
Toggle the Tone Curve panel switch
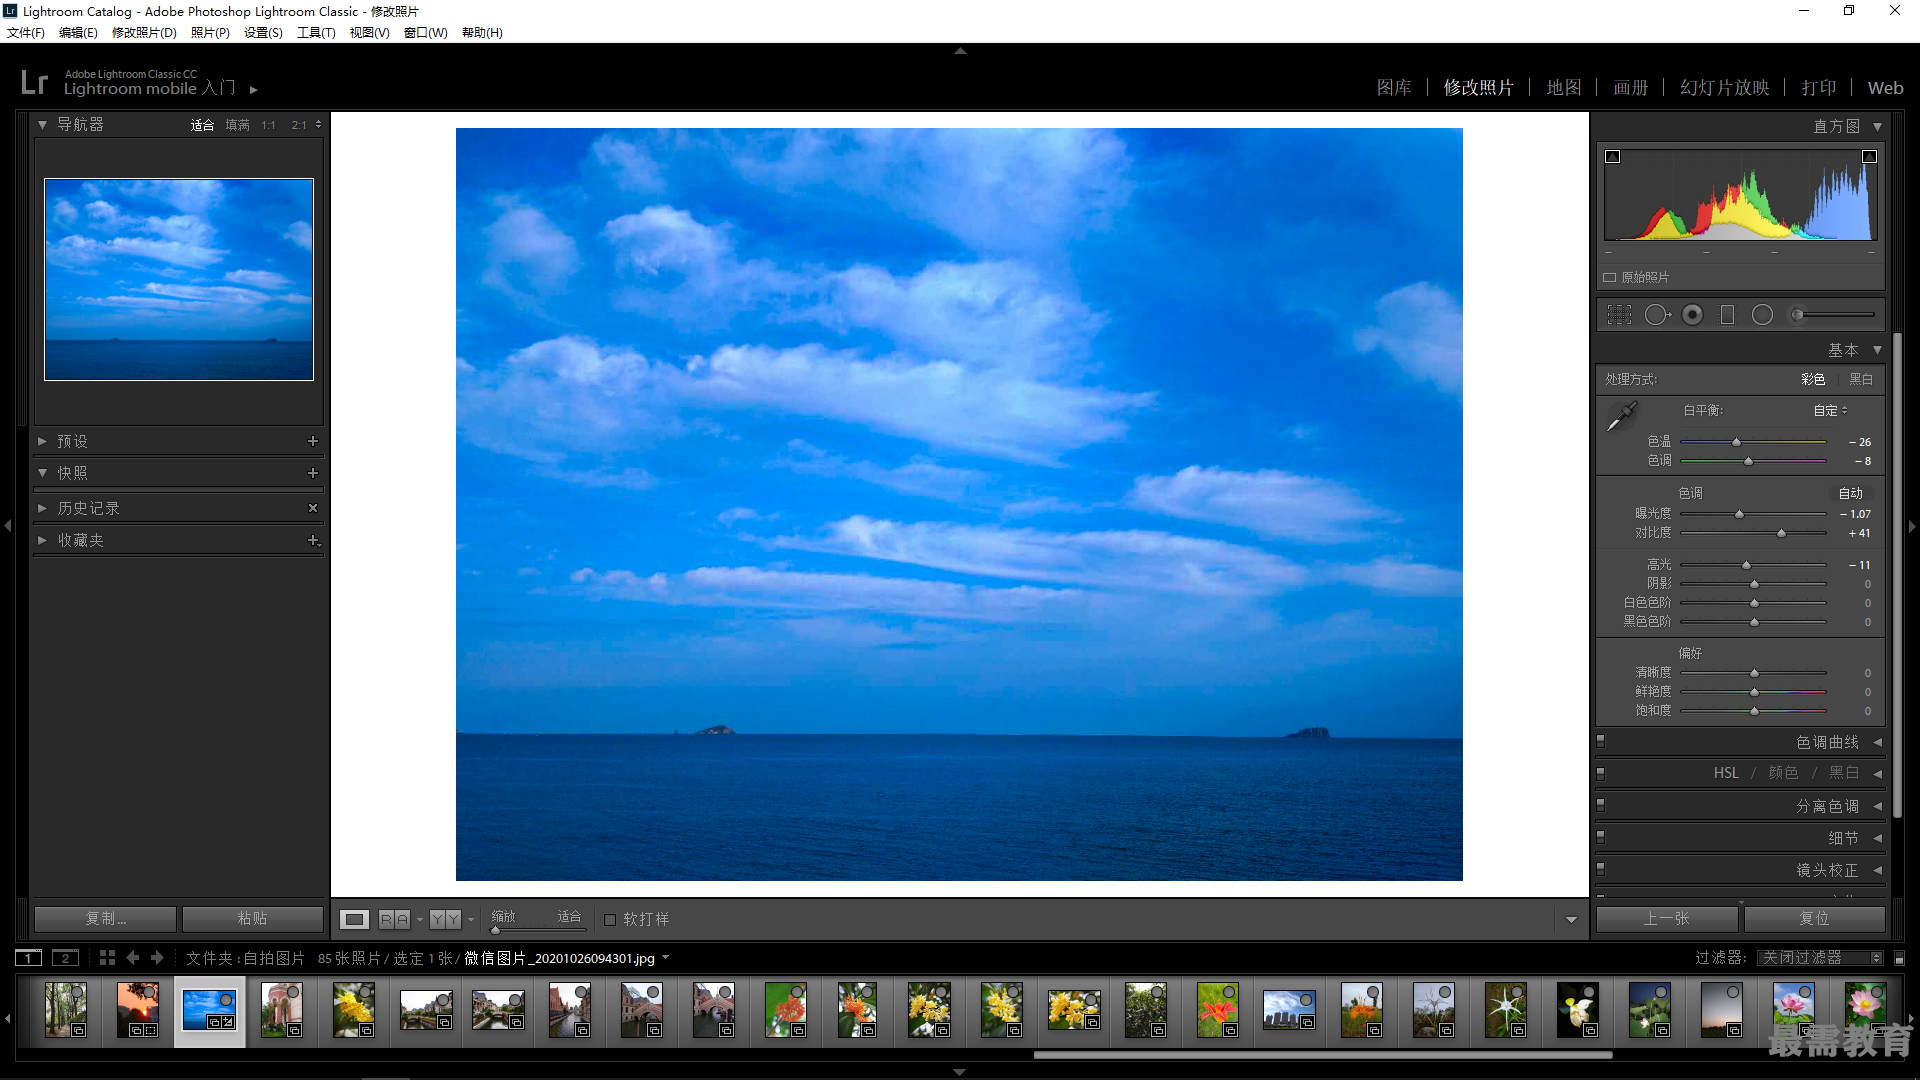pyautogui.click(x=1600, y=742)
